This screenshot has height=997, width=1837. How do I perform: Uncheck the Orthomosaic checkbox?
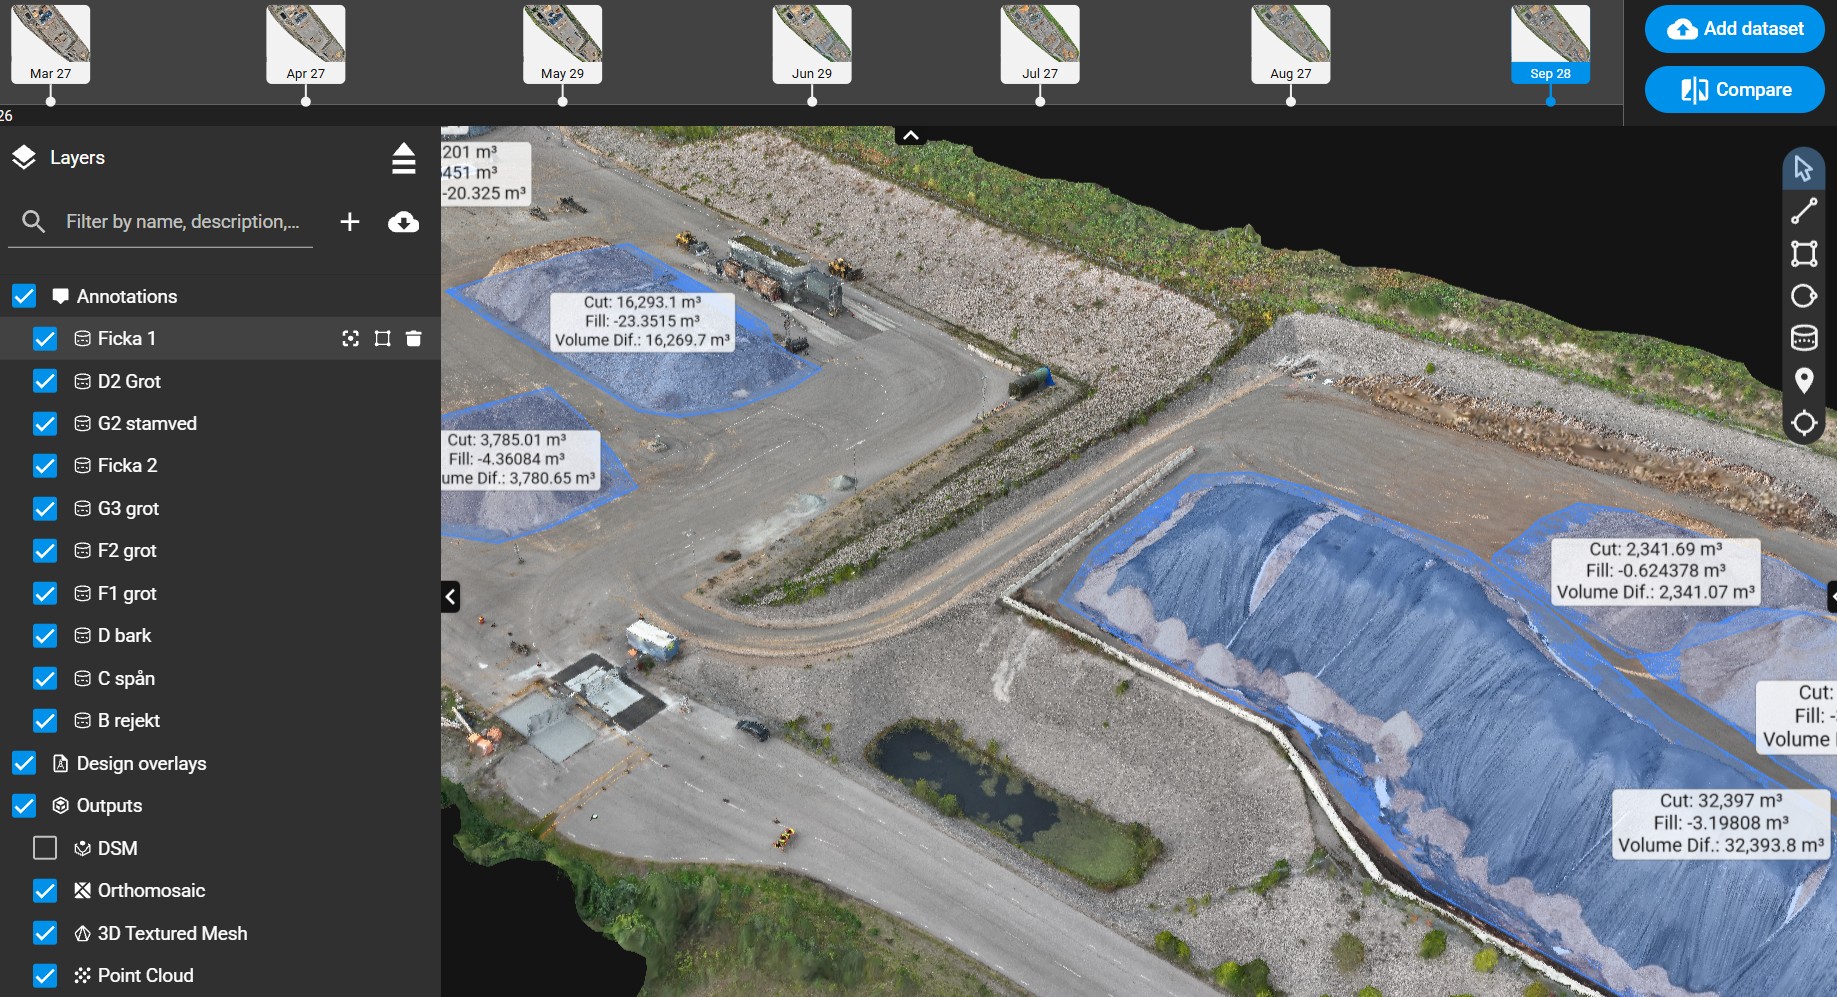tap(45, 890)
